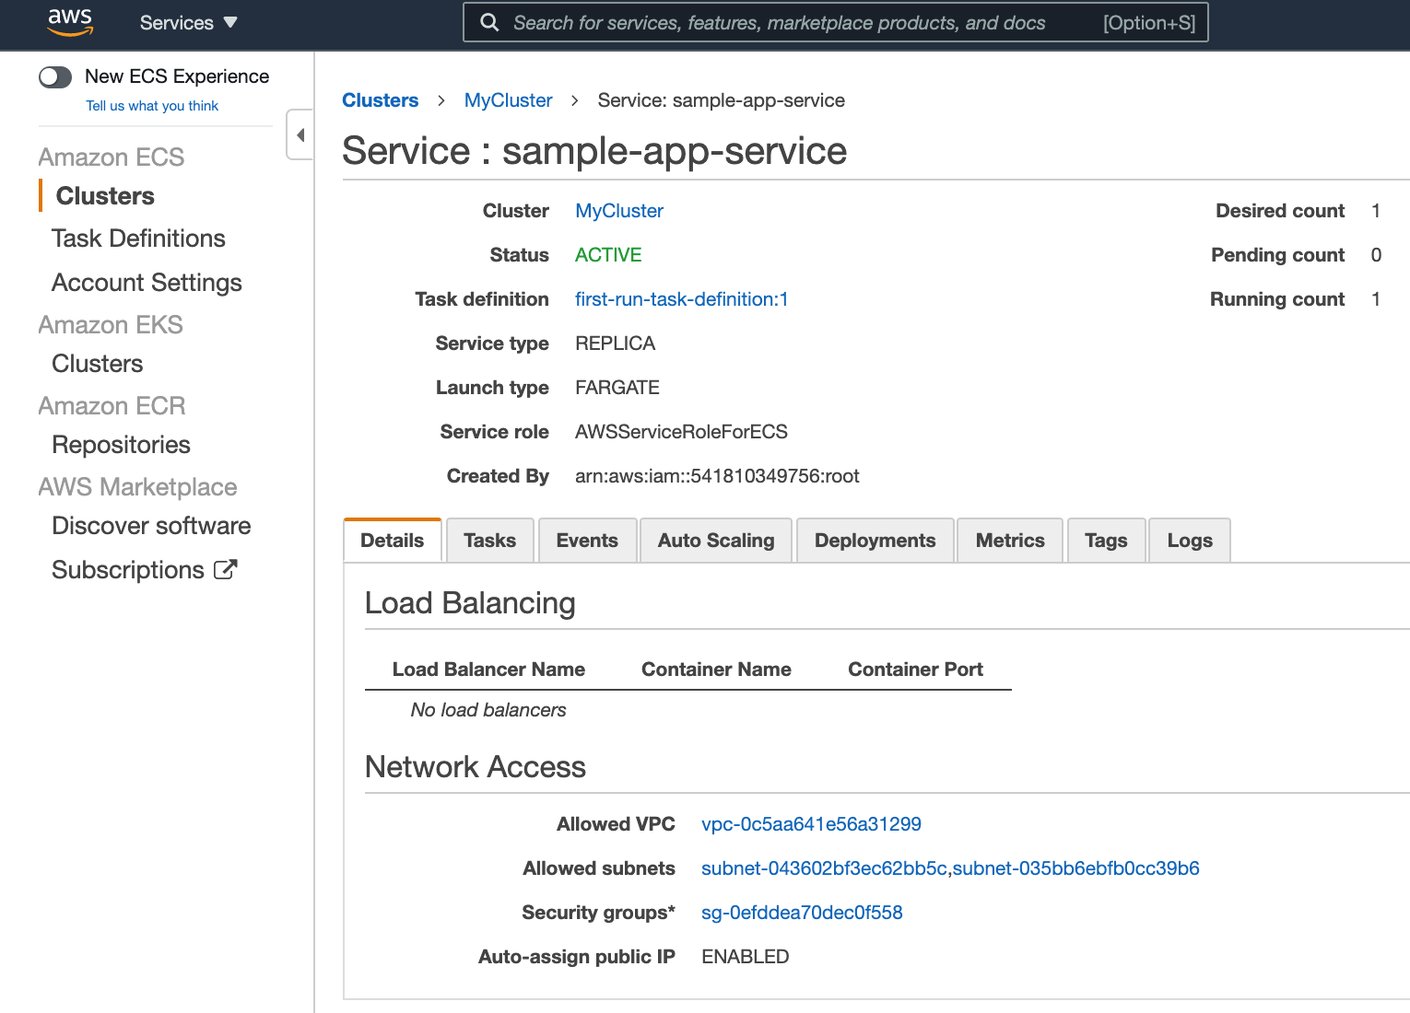This screenshot has width=1410, height=1013.
Task: View the Tags tab
Action: pyautogui.click(x=1105, y=540)
